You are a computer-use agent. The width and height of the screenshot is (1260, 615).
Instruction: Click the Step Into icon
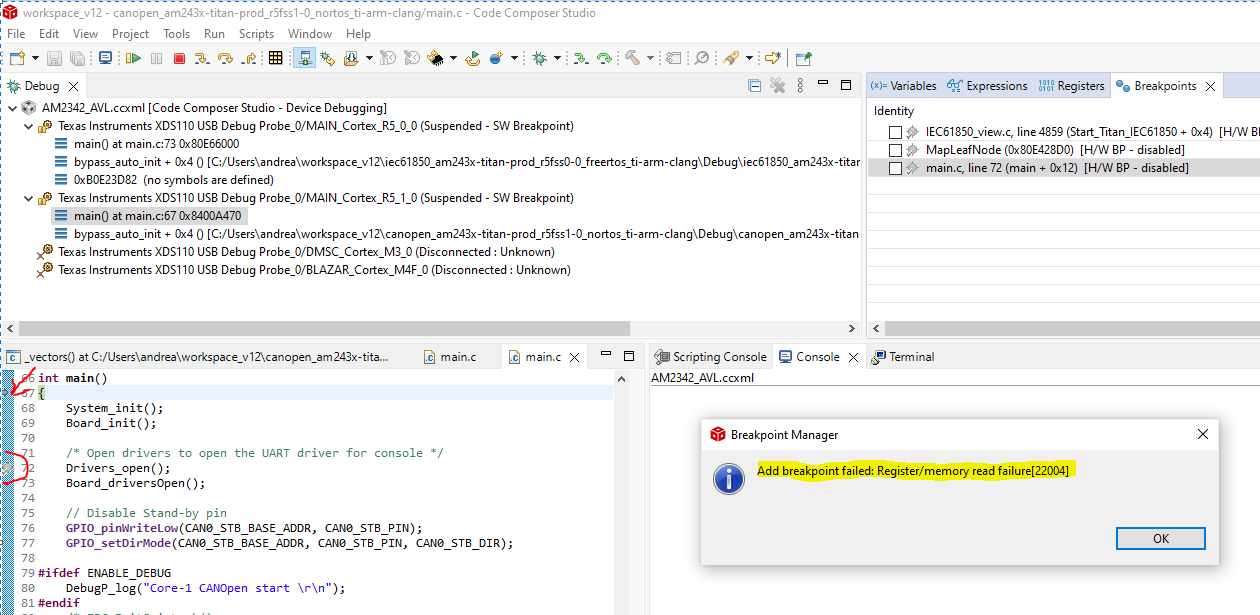[202, 58]
